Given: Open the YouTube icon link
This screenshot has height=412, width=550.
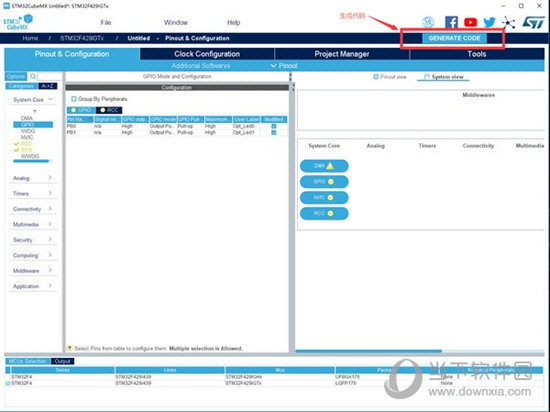Looking at the screenshot, I should pyautogui.click(x=470, y=22).
